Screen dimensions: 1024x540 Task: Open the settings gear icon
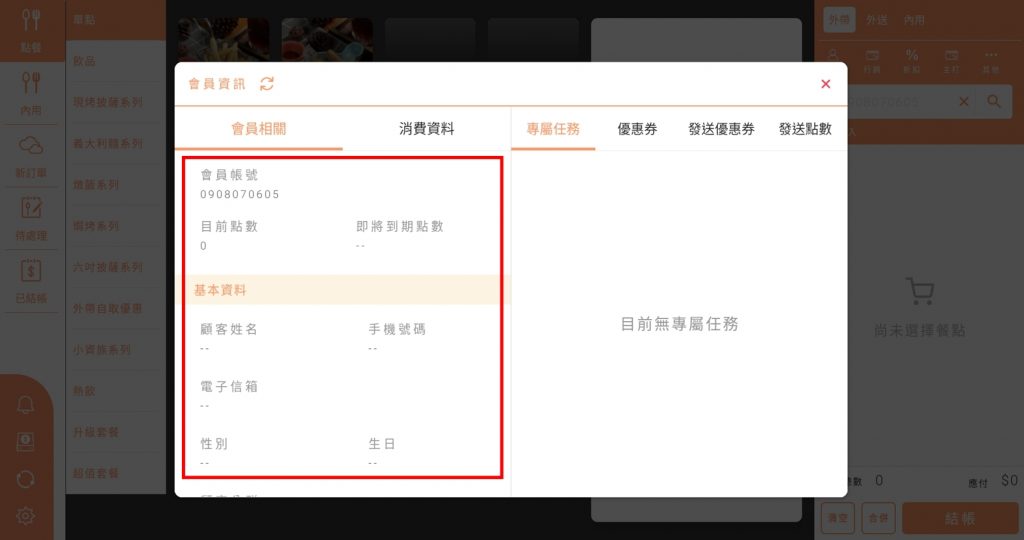coord(26,516)
